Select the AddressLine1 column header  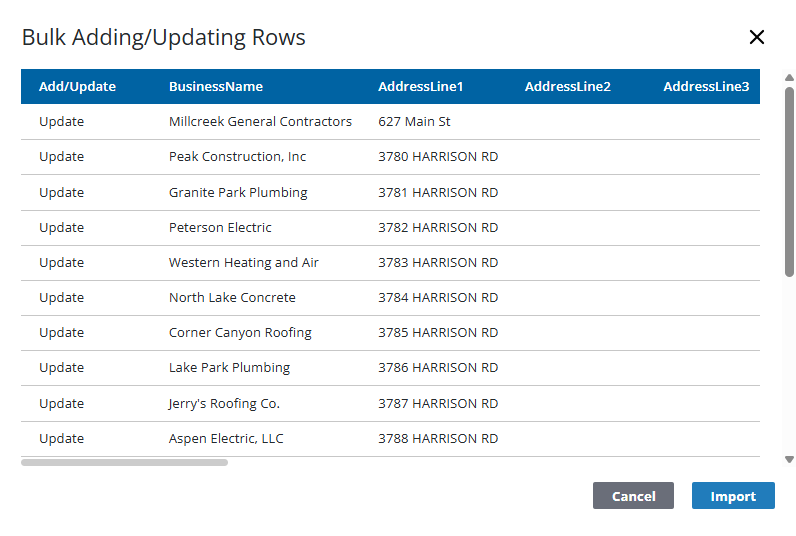[420, 87]
